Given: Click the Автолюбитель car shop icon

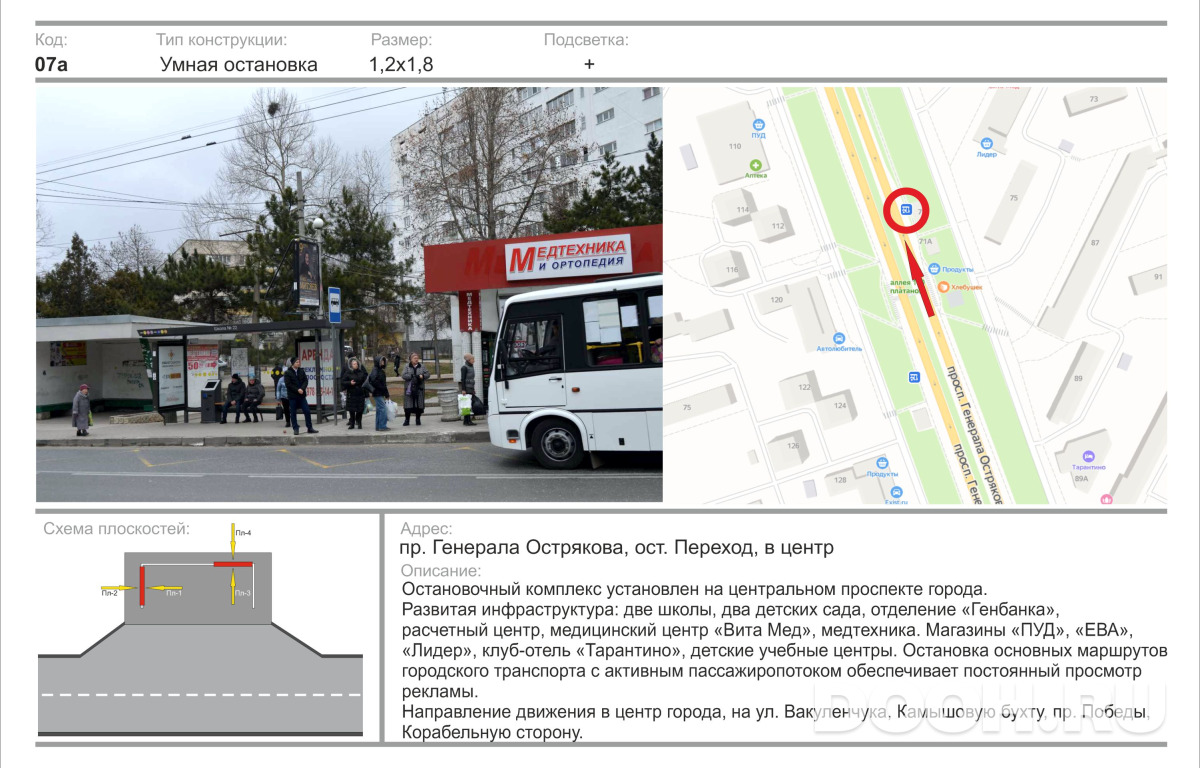Looking at the screenshot, I should (x=838, y=338).
